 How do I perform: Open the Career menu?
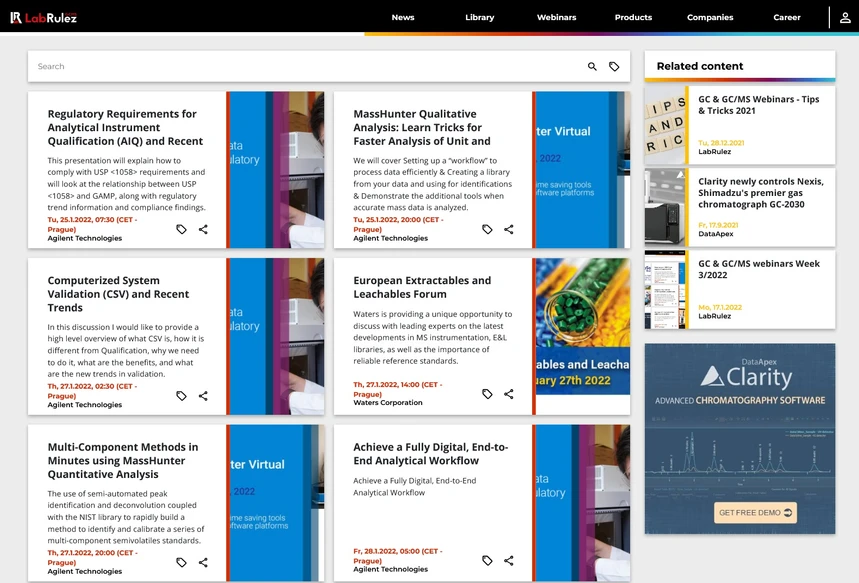(x=787, y=18)
